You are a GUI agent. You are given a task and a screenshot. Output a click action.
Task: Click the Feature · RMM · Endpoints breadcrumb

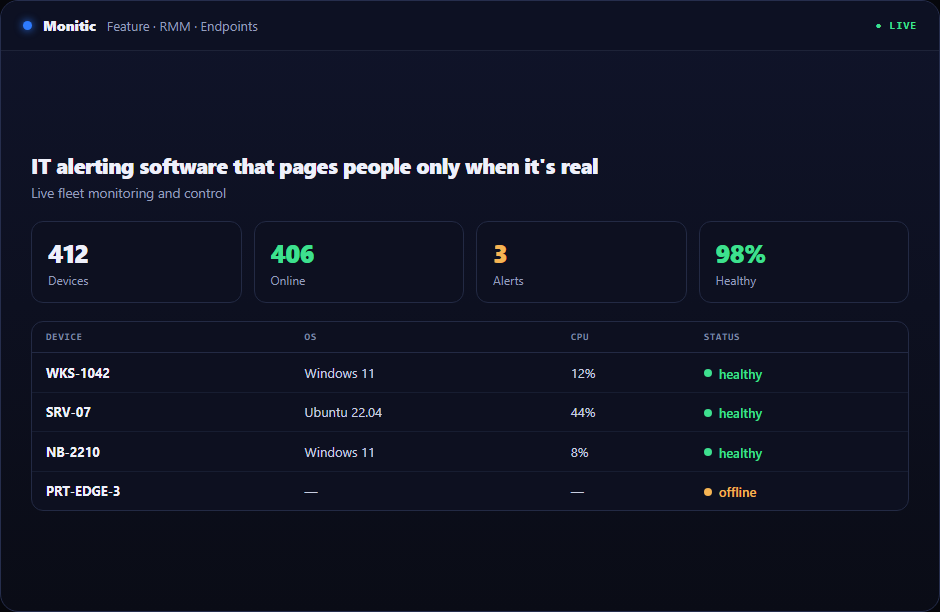(x=182, y=26)
